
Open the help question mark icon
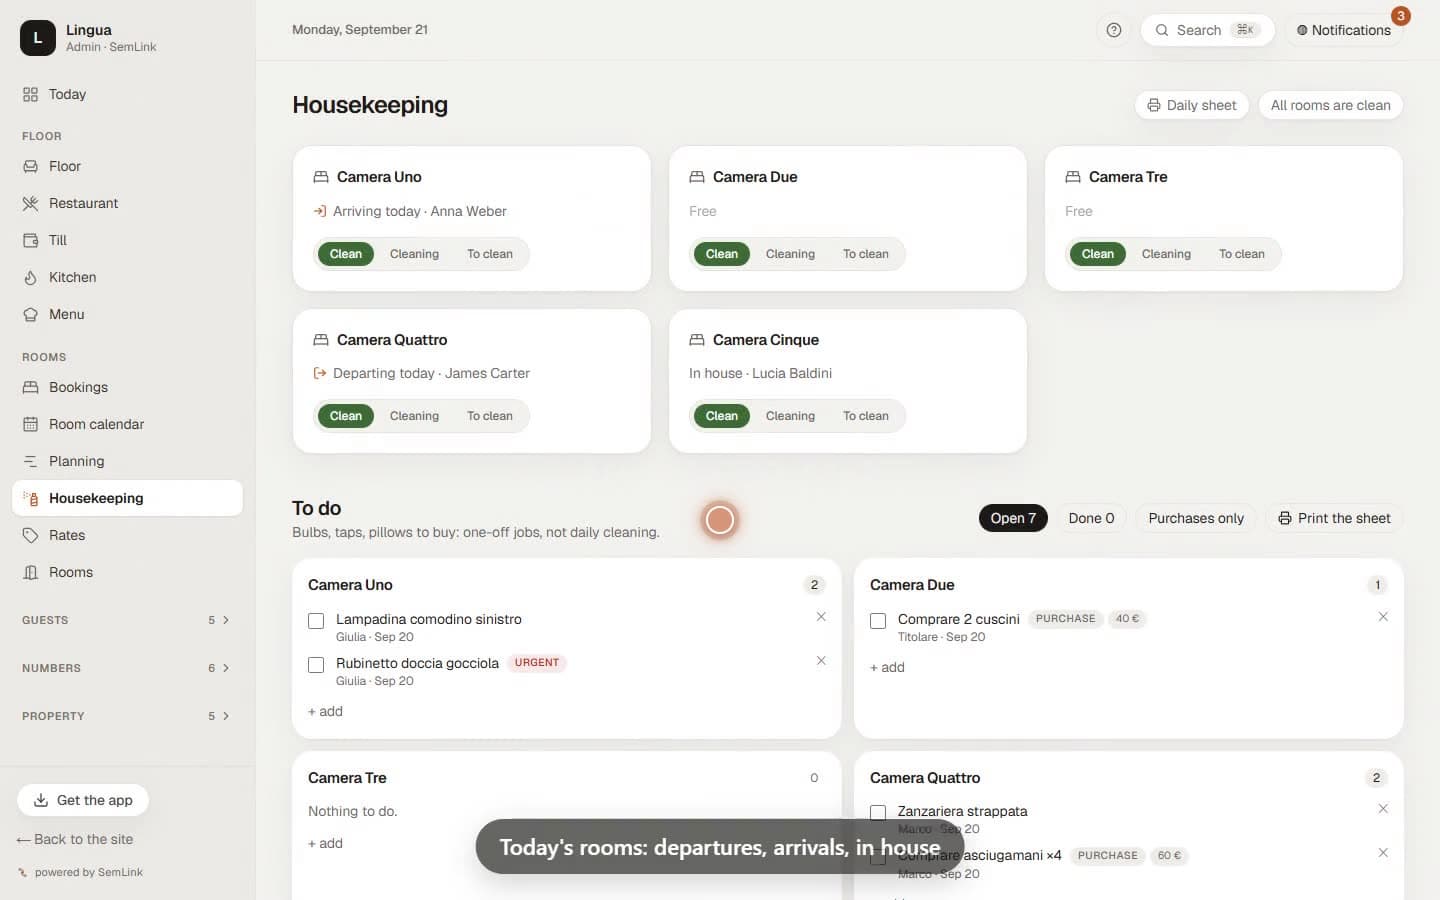[1114, 30]
